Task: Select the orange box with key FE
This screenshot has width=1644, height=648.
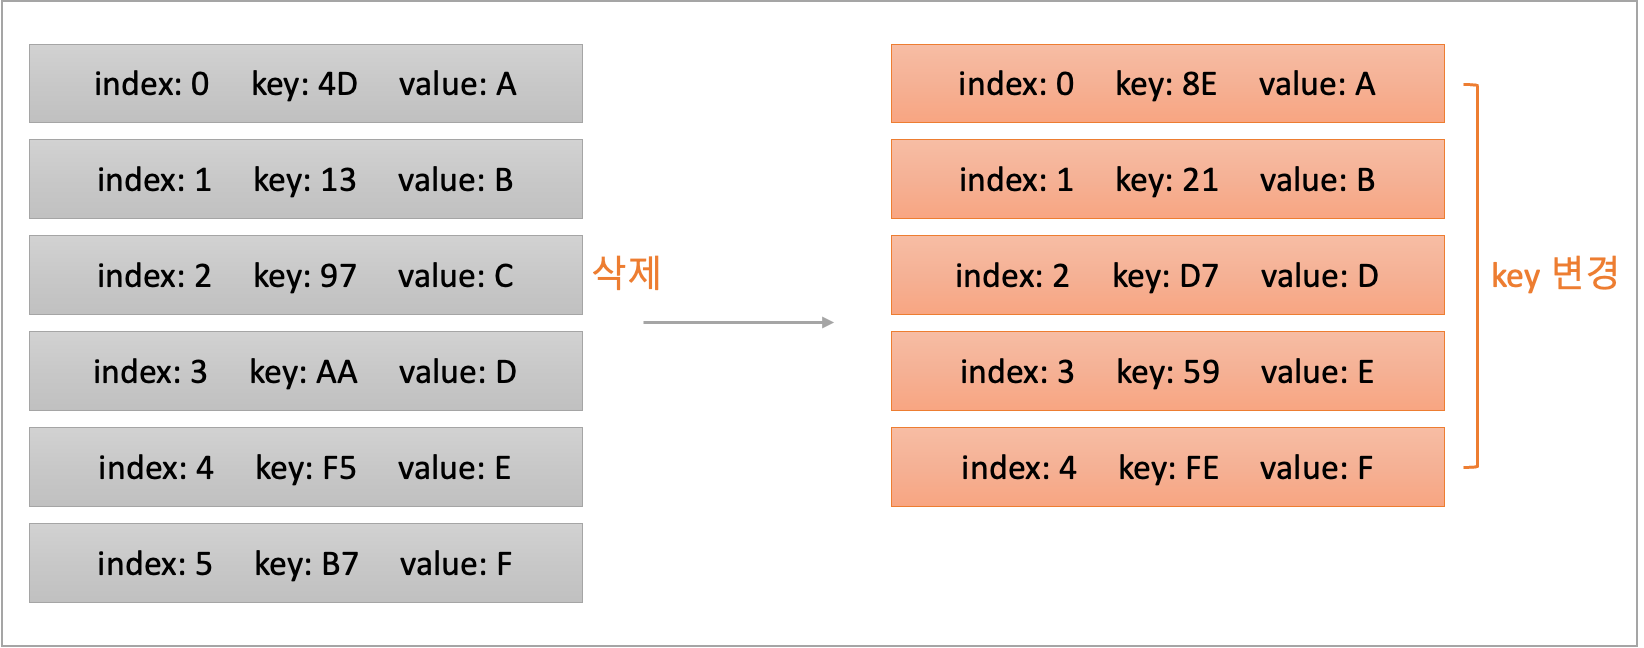Action: coord(1168,468)
